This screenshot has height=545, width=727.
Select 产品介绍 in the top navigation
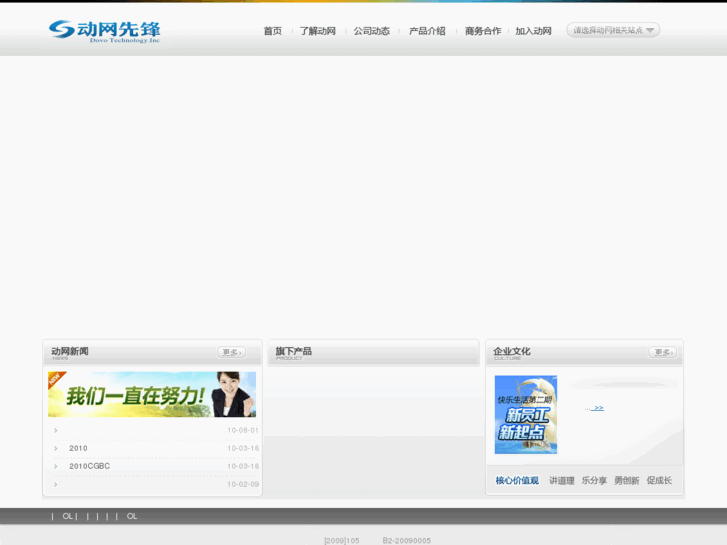(427, 31)
